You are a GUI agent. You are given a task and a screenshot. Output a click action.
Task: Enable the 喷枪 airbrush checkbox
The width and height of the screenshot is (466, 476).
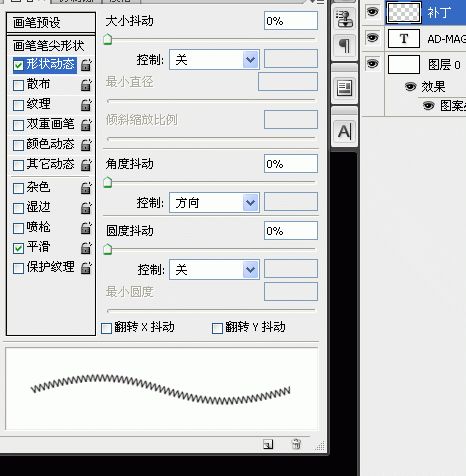click(x=18, y=228)
